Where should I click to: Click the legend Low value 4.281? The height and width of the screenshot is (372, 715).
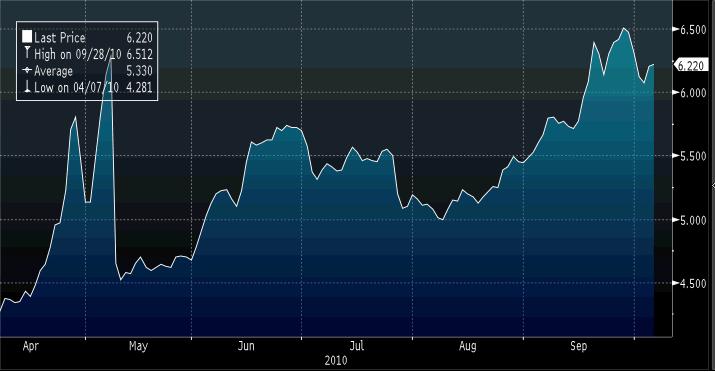coord(139,88)
